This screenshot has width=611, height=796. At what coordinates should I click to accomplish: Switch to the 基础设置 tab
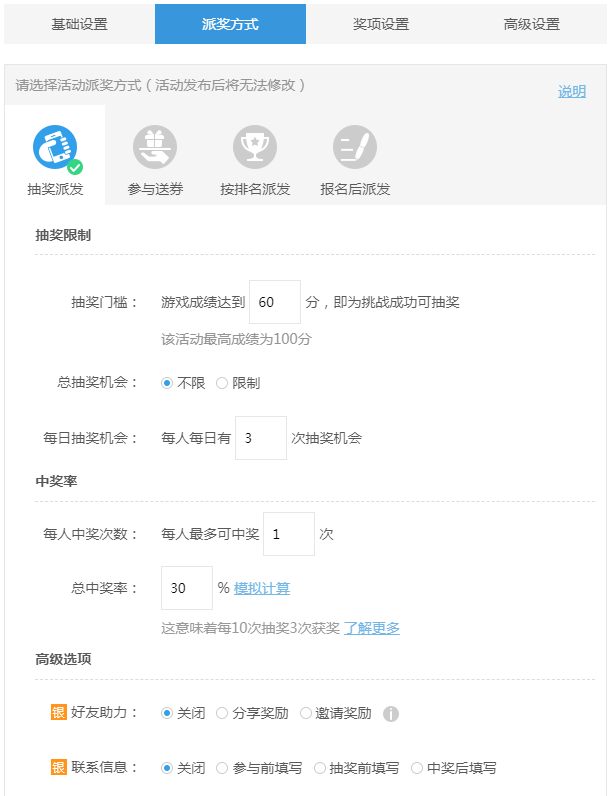point(80,24)
